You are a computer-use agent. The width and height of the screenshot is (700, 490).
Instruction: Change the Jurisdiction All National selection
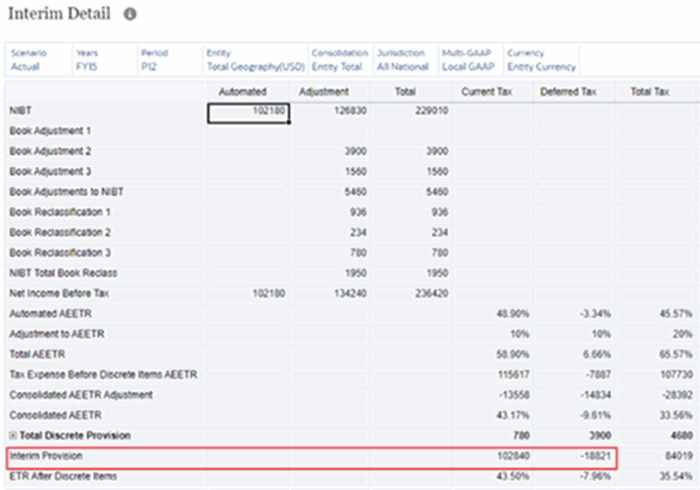coord(405,60)
